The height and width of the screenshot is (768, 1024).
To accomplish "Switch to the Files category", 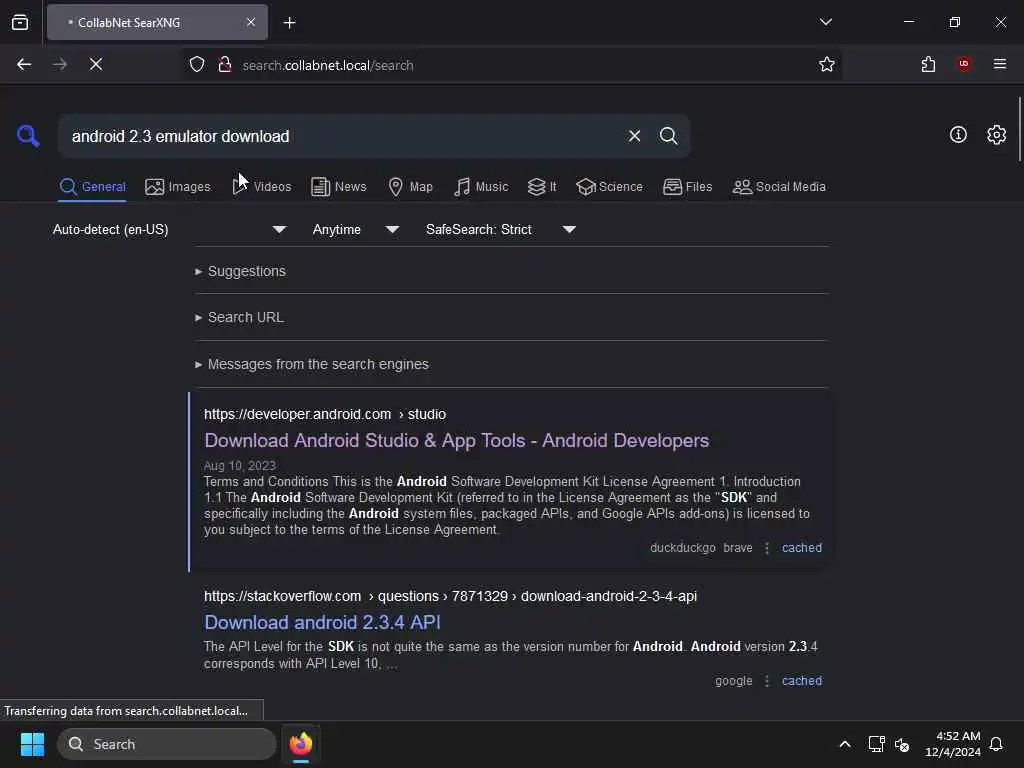I will (x=688, y=187).
